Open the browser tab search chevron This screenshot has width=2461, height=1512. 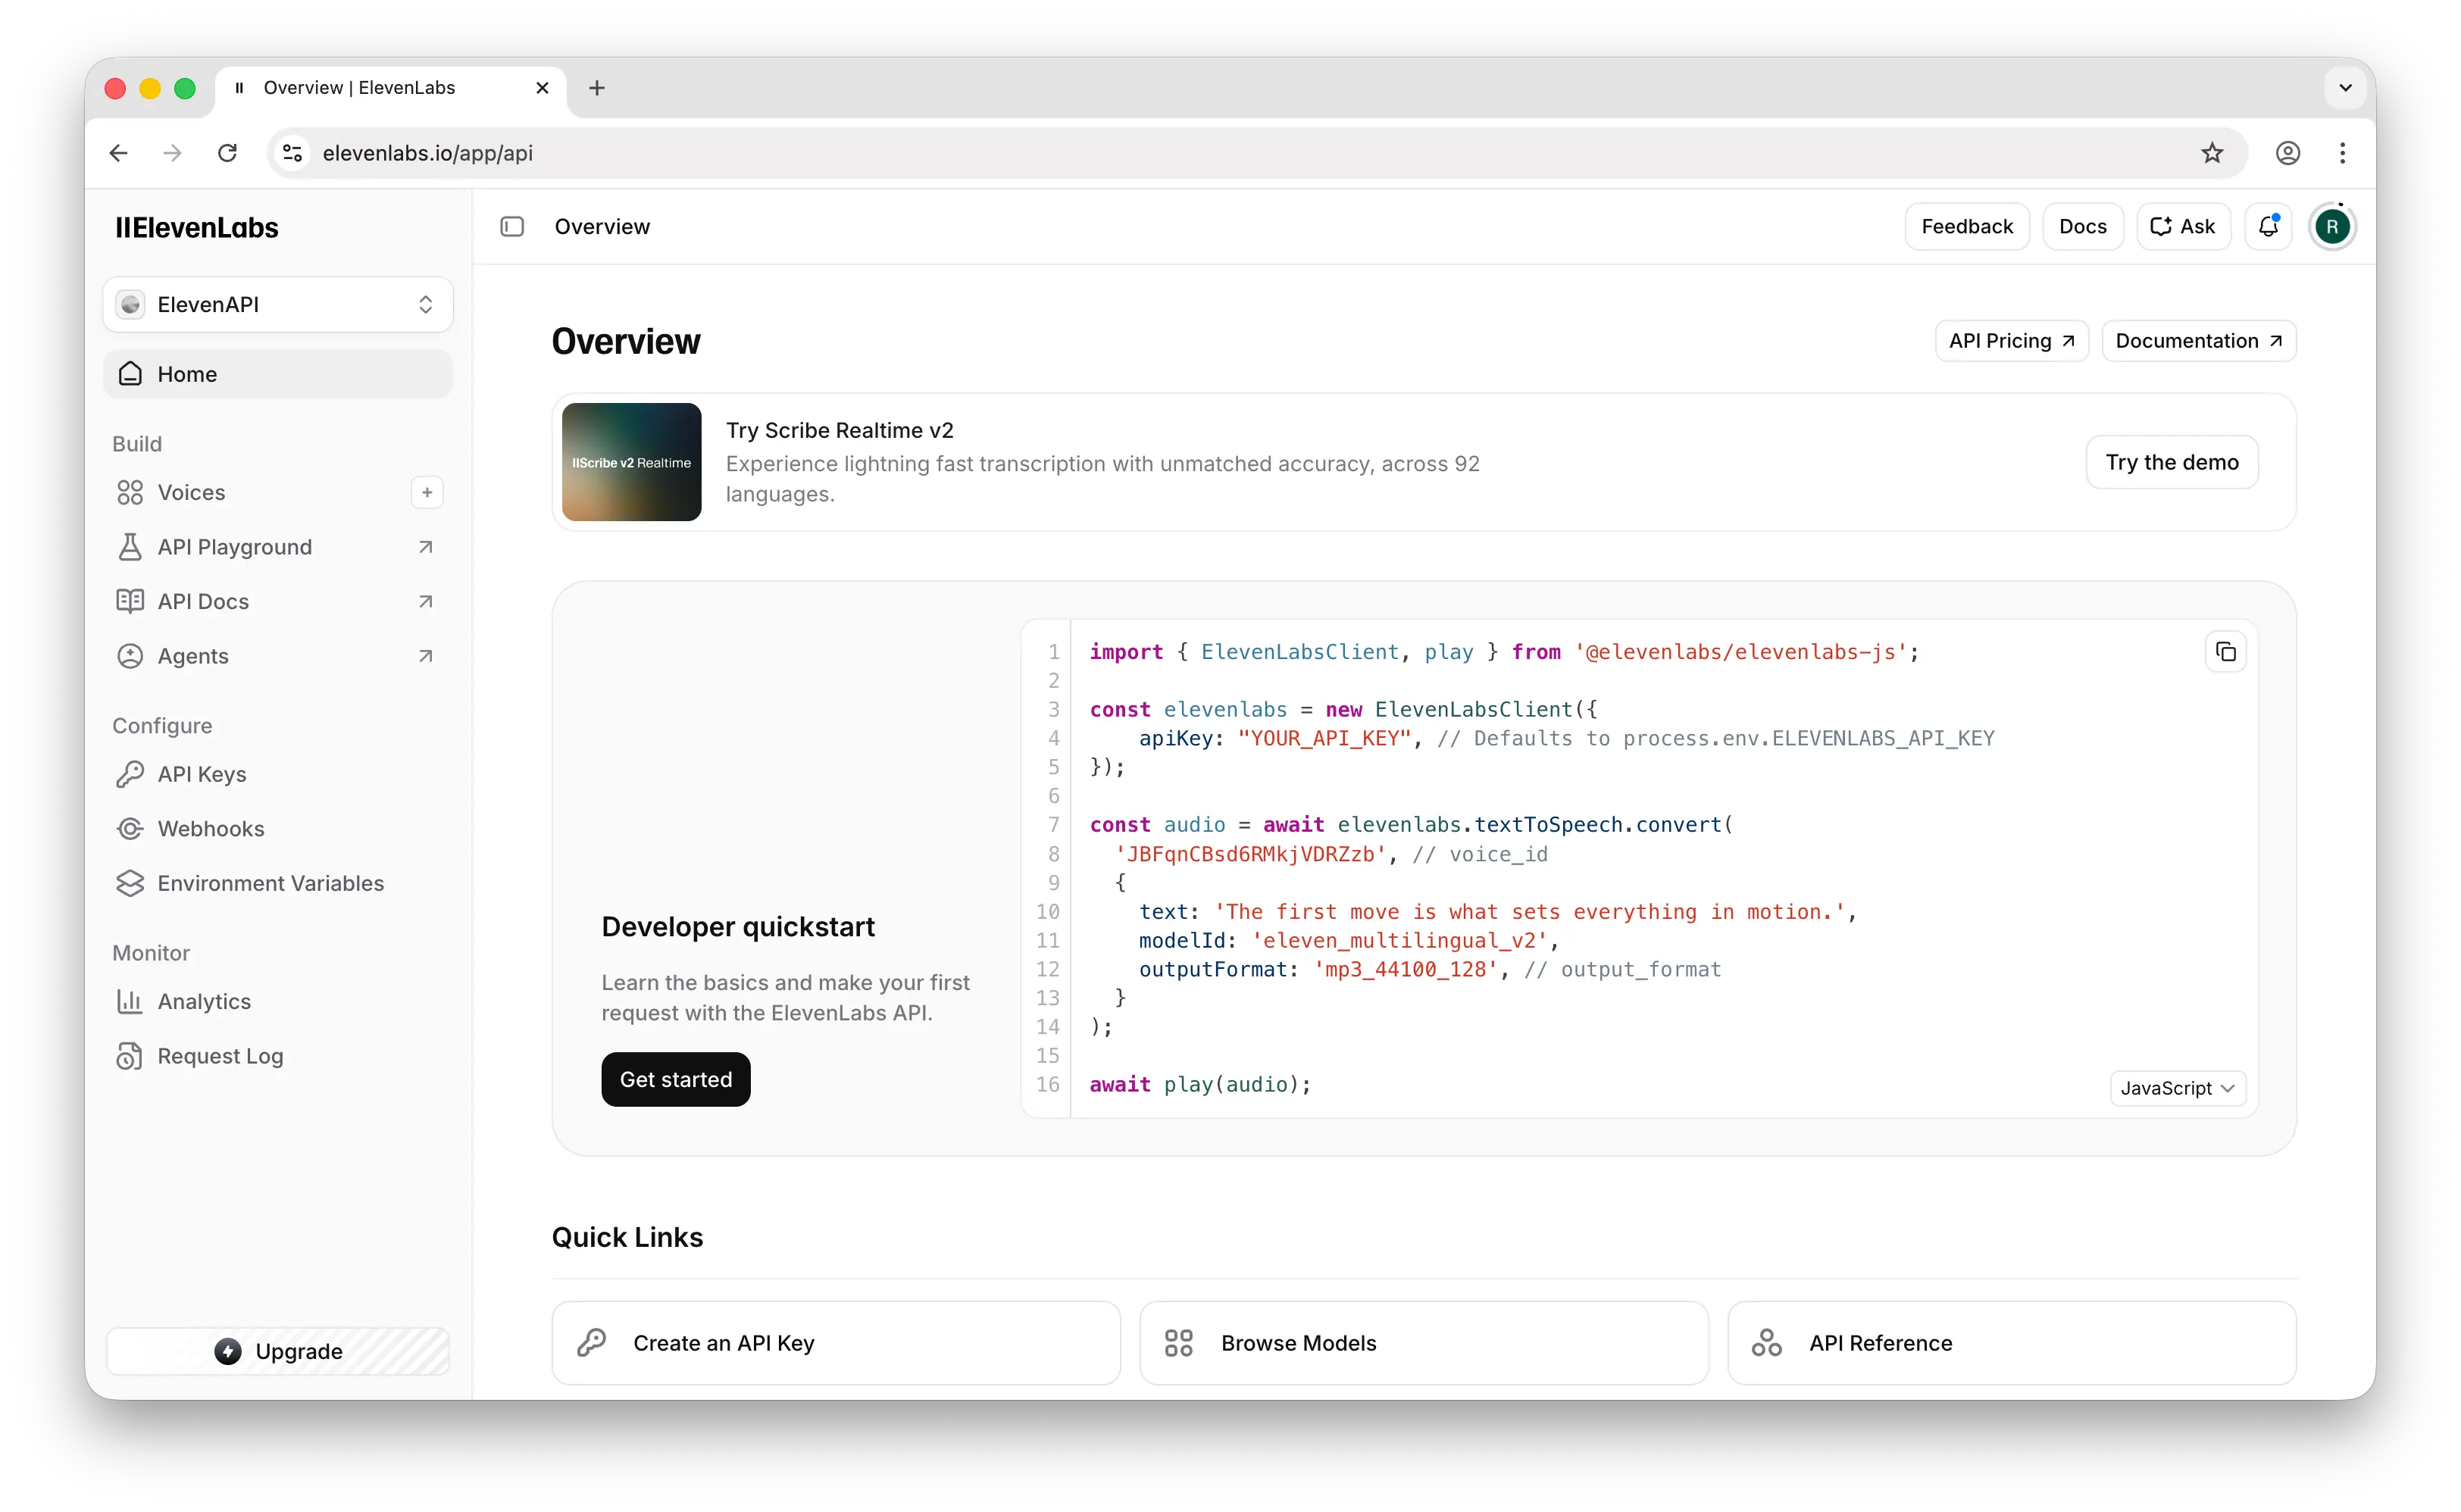tap(2345, 88)
